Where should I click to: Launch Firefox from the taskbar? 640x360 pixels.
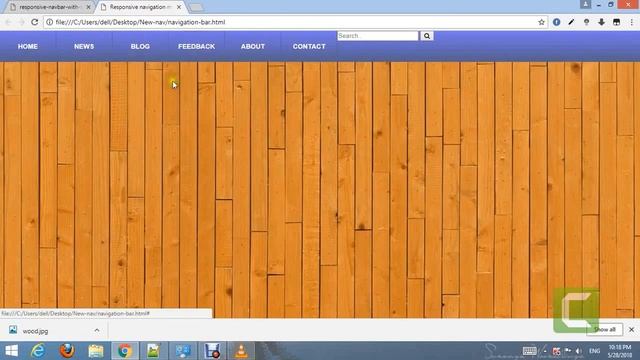click(x=67, y=351)
